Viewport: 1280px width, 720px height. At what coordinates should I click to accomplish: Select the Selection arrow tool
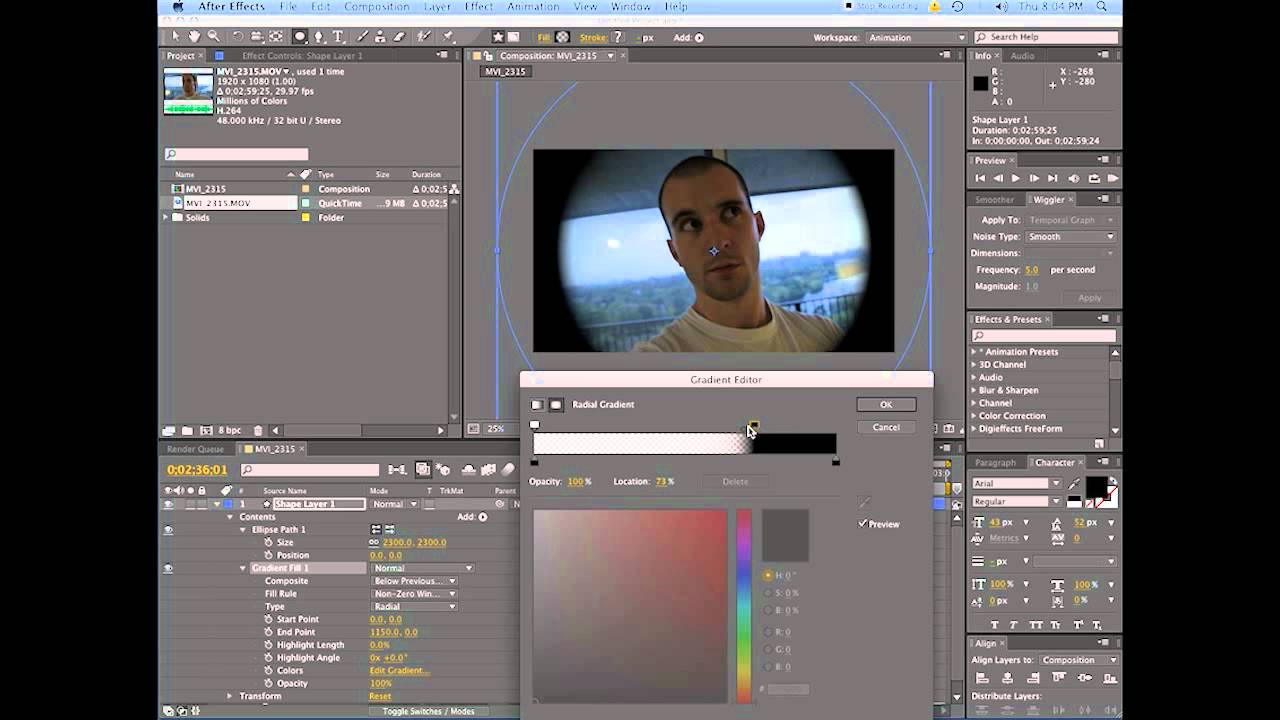[176, 37]
